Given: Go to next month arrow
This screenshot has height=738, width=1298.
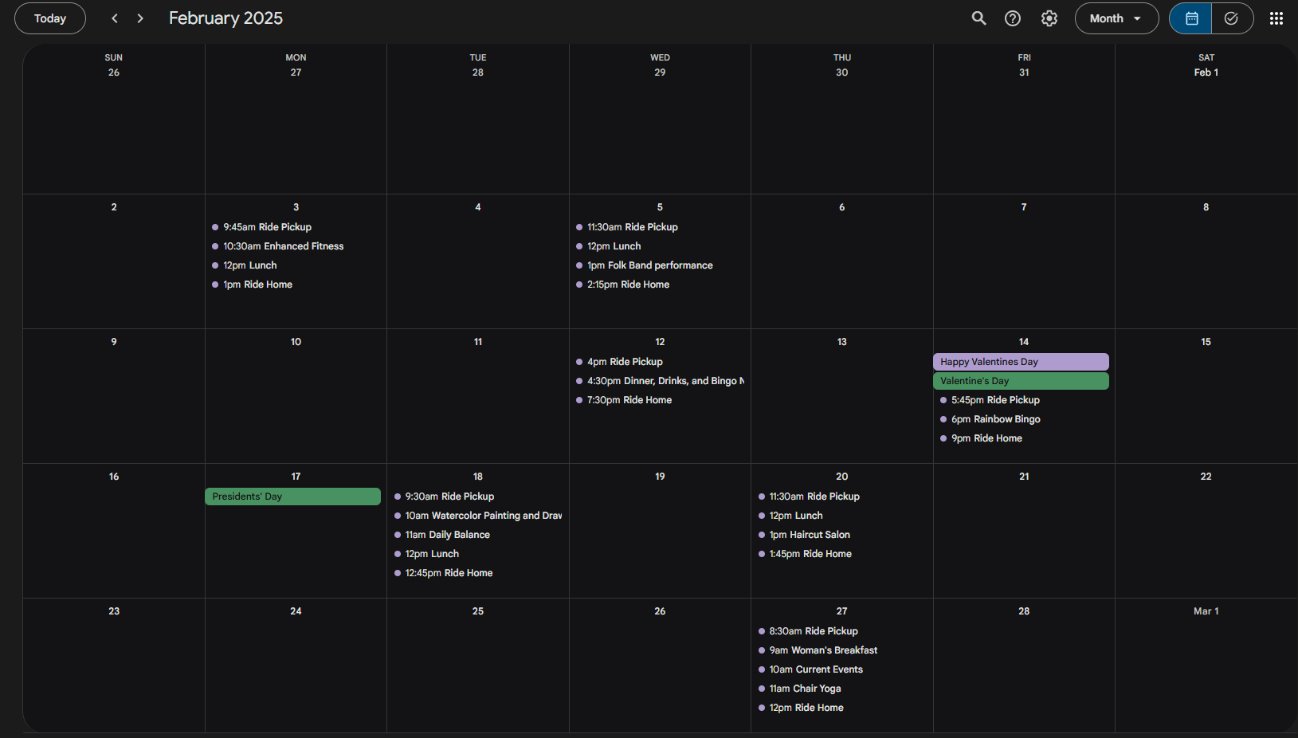Looking at the screenshot, I should (140, 18).
